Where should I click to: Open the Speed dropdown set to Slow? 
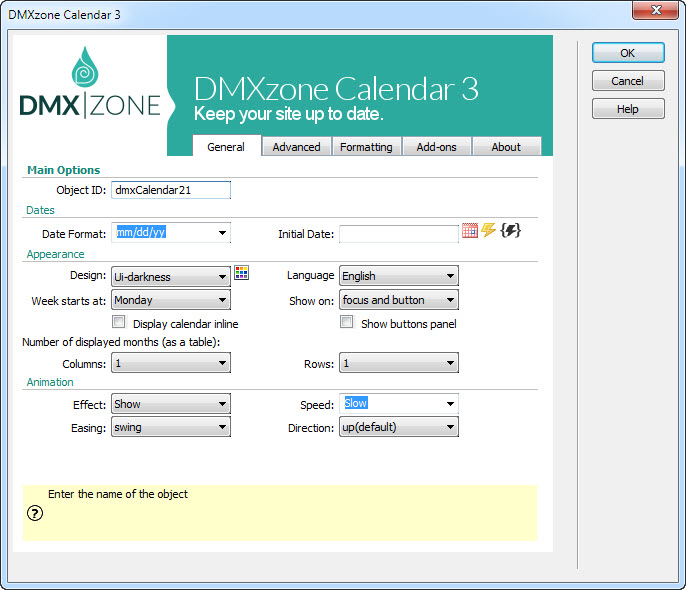(399, 403)
